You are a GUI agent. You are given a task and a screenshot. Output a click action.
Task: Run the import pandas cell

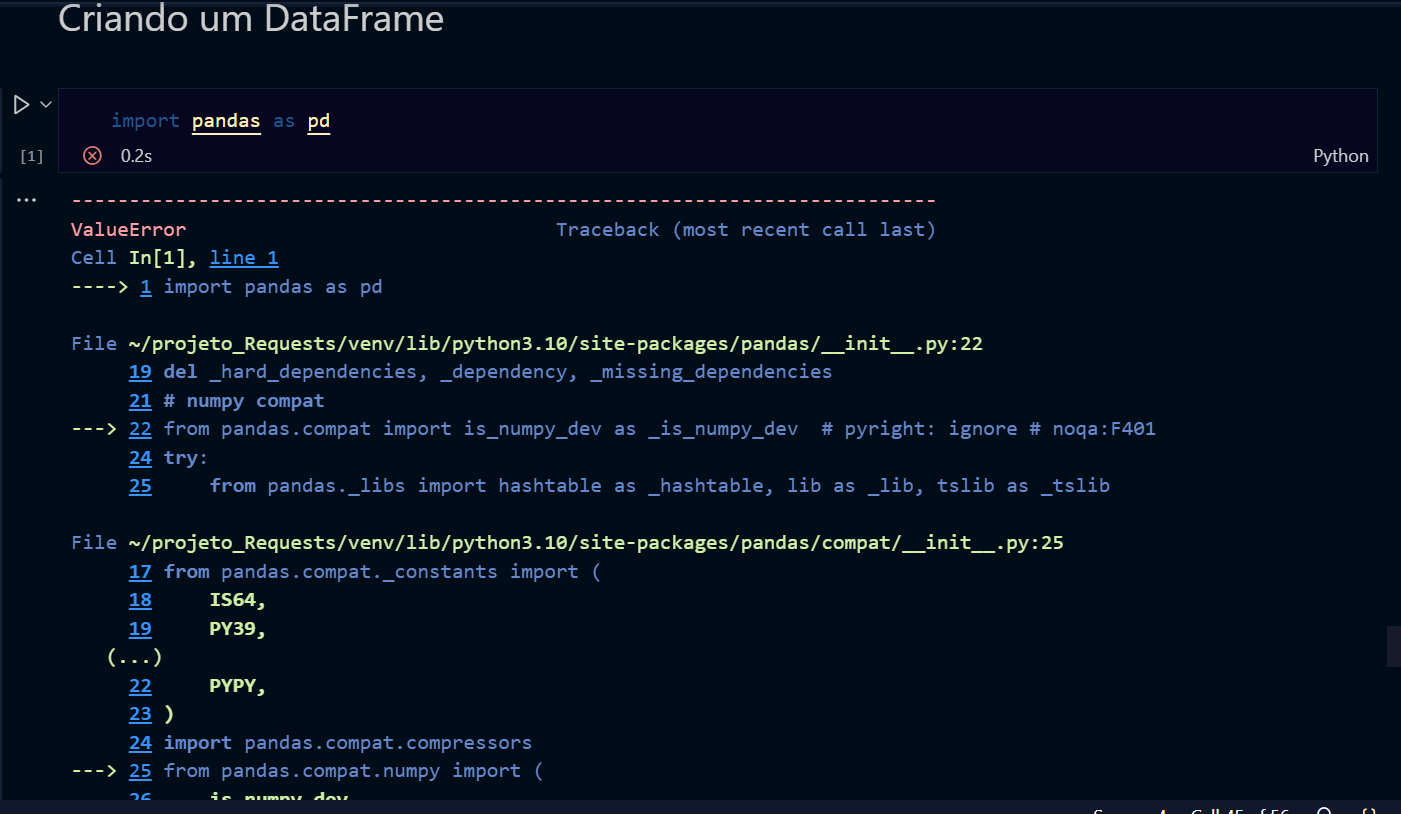(21, 105)
